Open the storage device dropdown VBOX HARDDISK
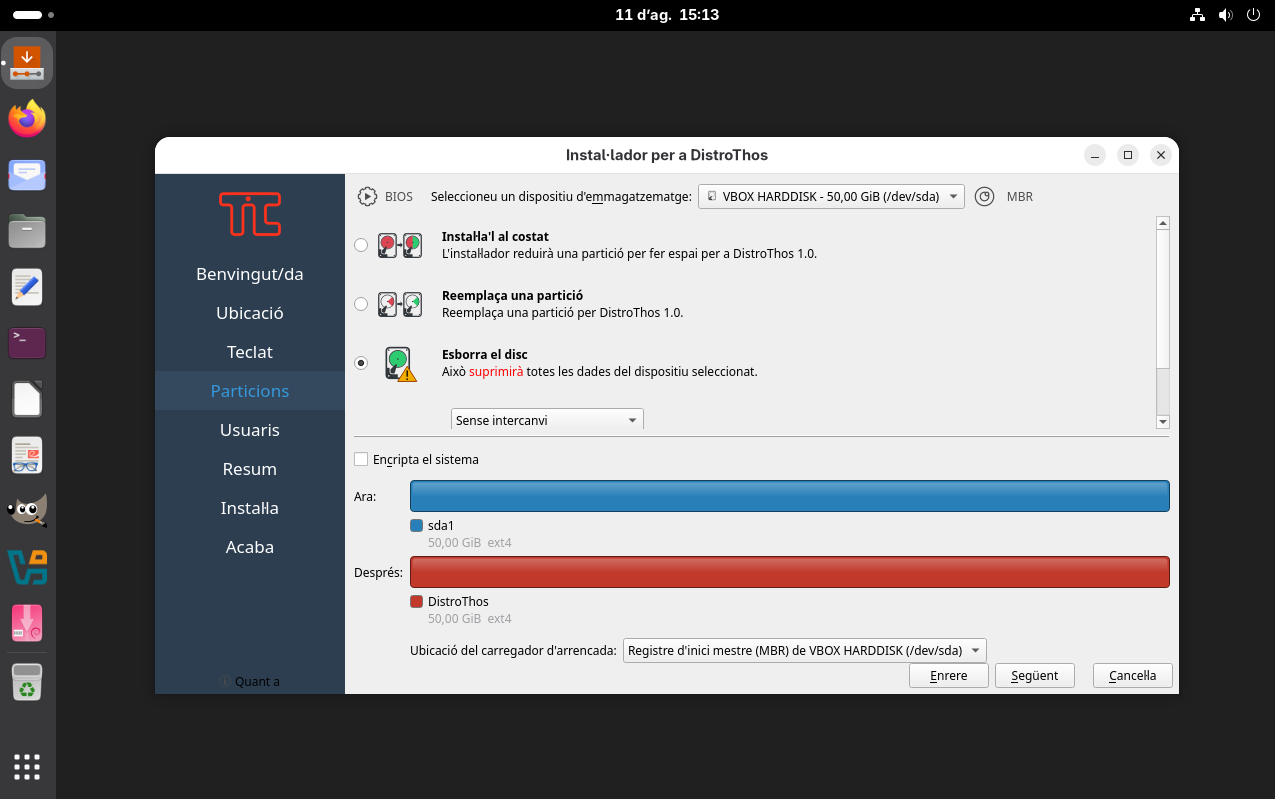 click(x=831, y=197)
